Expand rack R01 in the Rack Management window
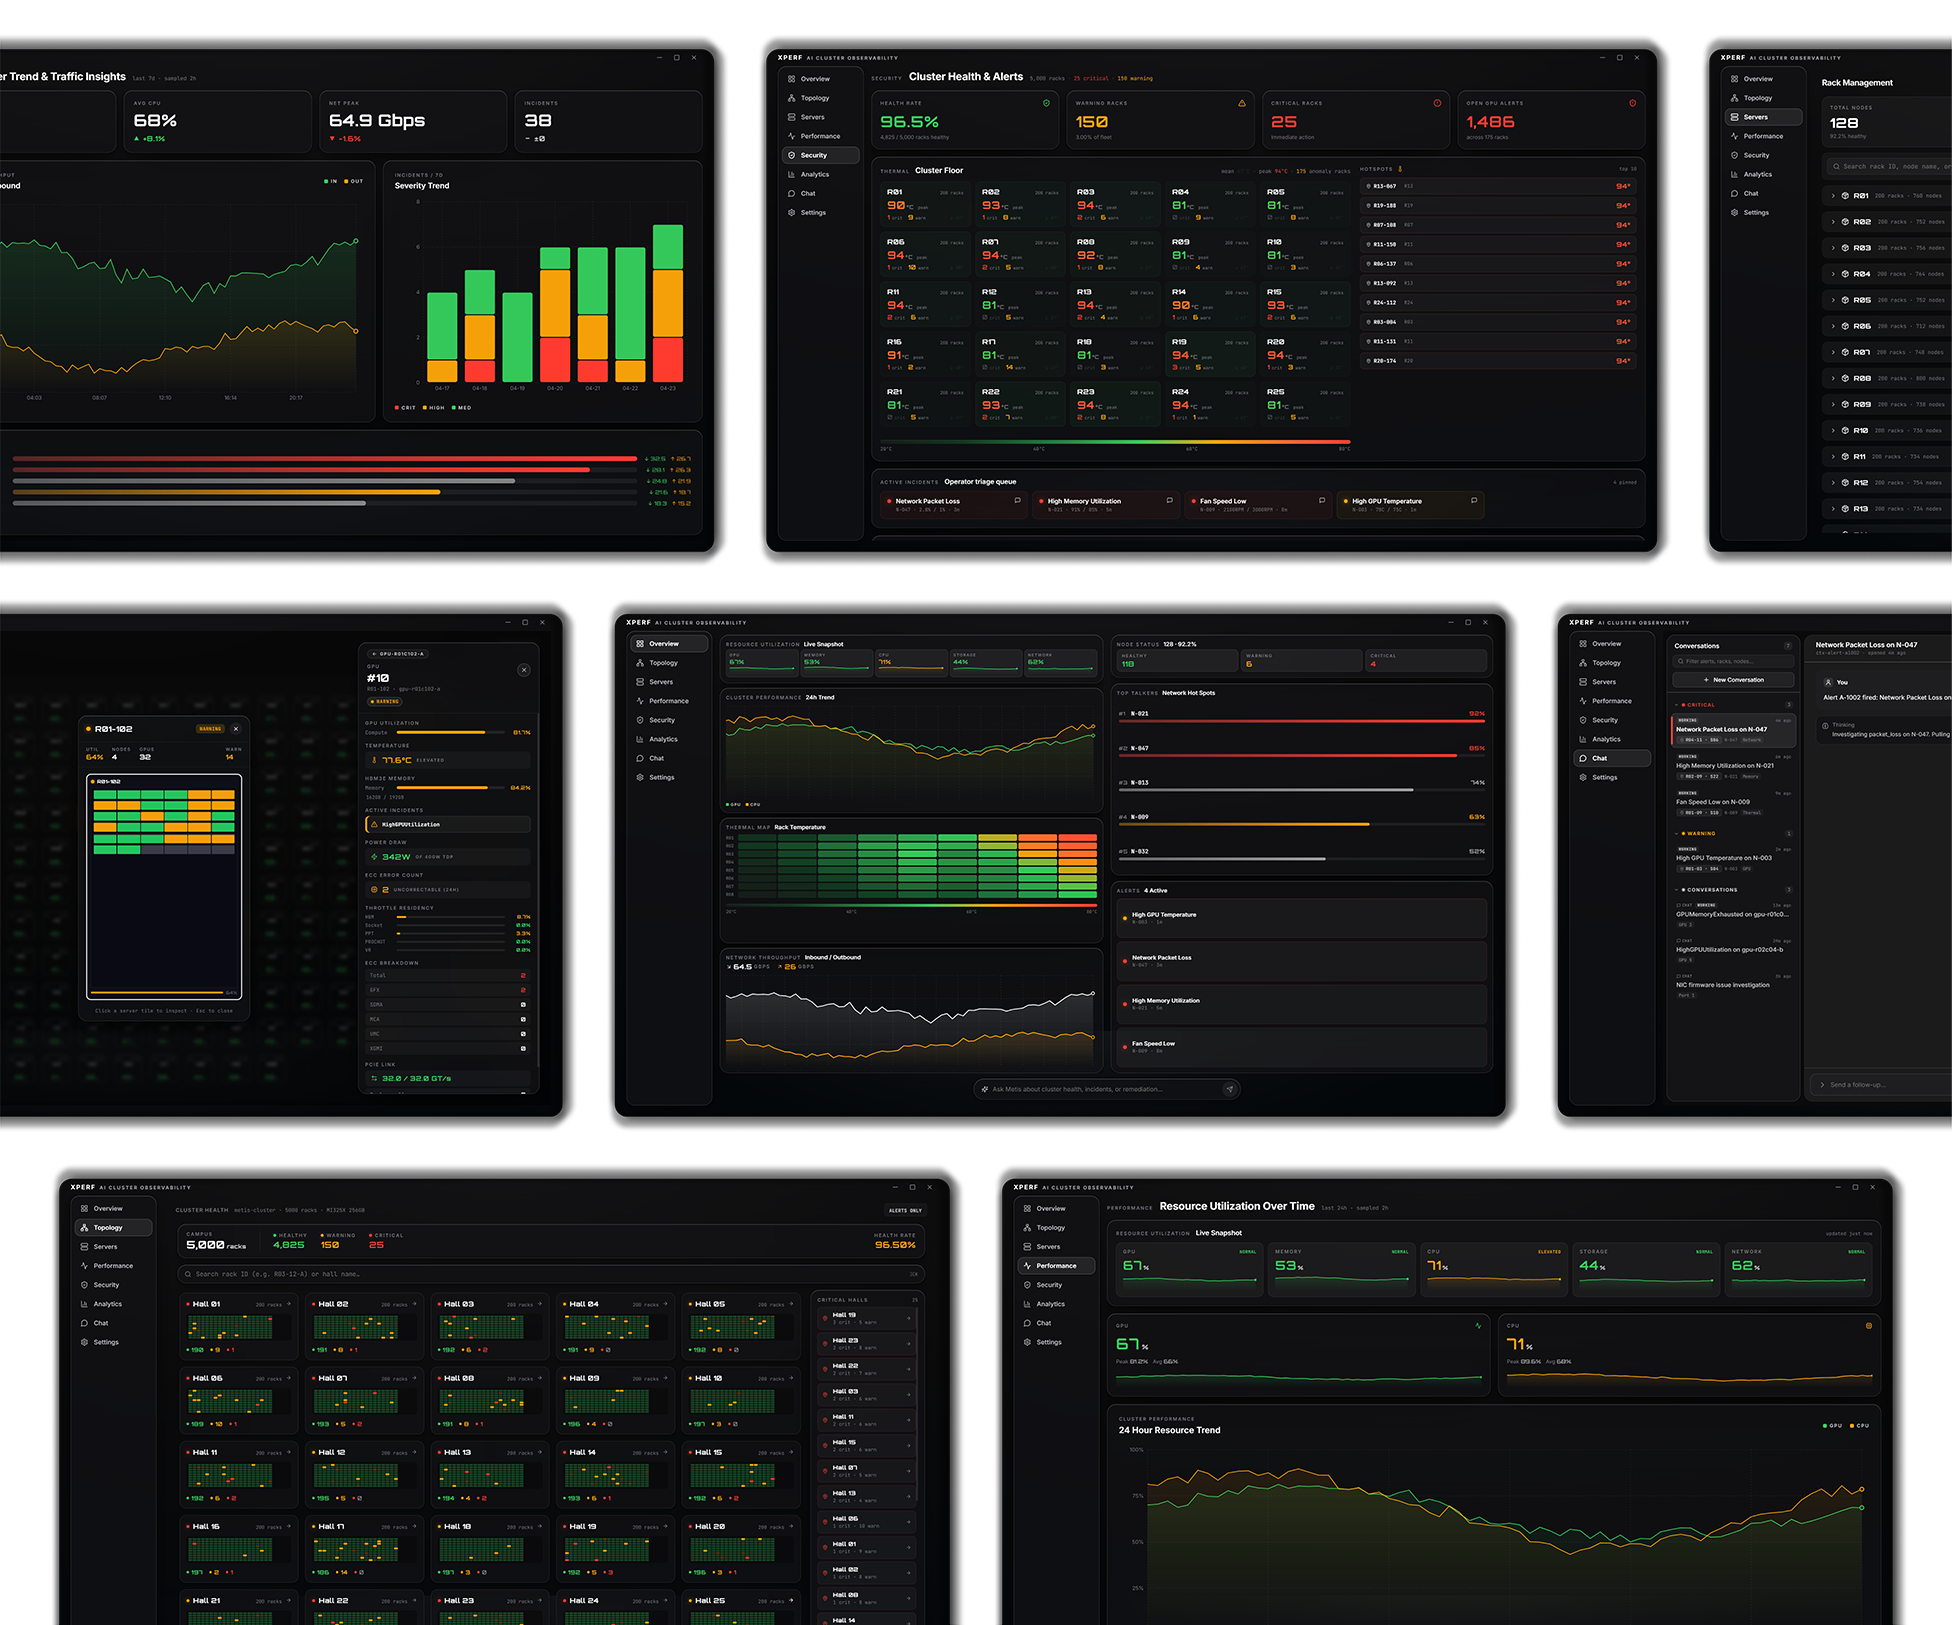 point(1833,196)
